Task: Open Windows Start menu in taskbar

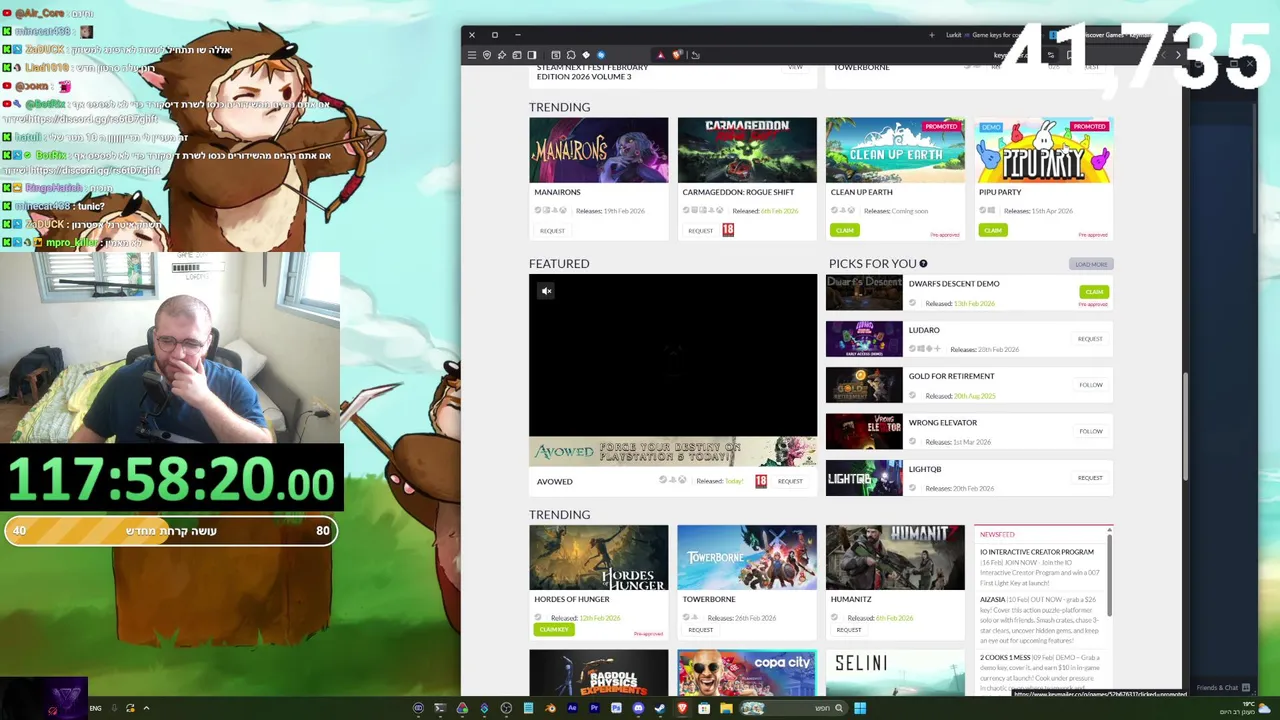Action: click(860, 708)
